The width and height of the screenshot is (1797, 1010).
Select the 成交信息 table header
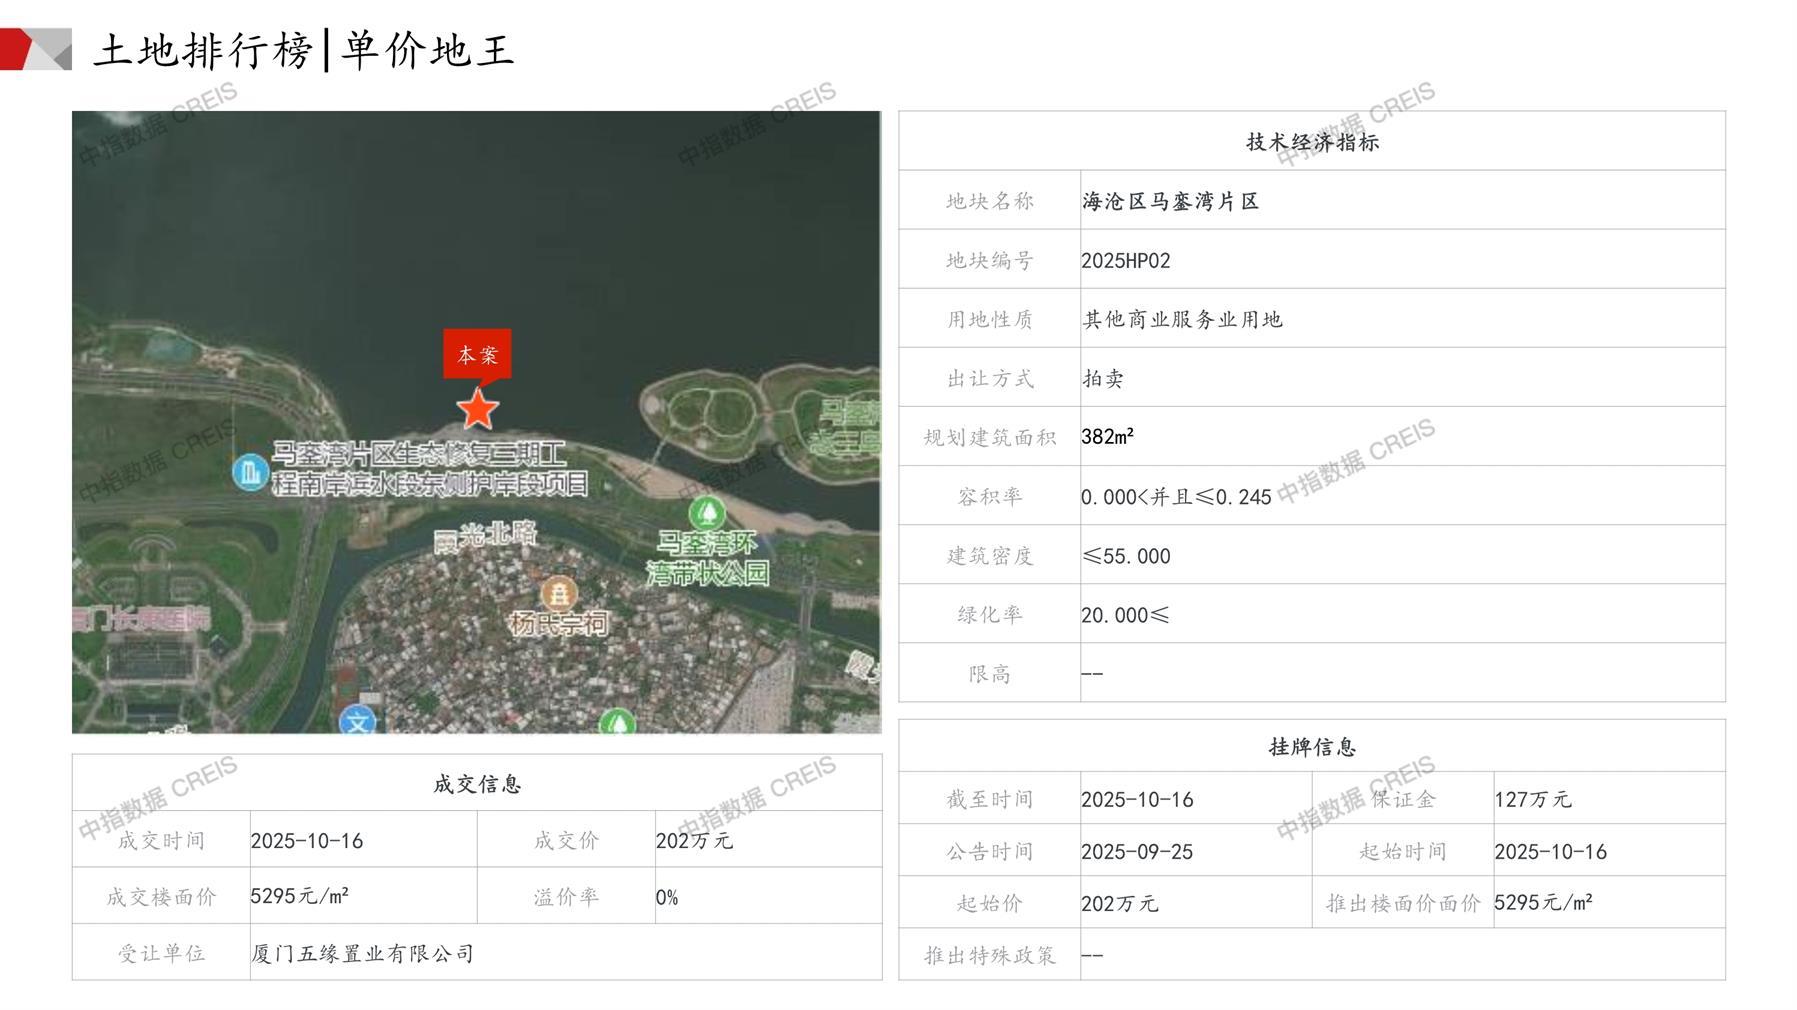tap(477, 784)
